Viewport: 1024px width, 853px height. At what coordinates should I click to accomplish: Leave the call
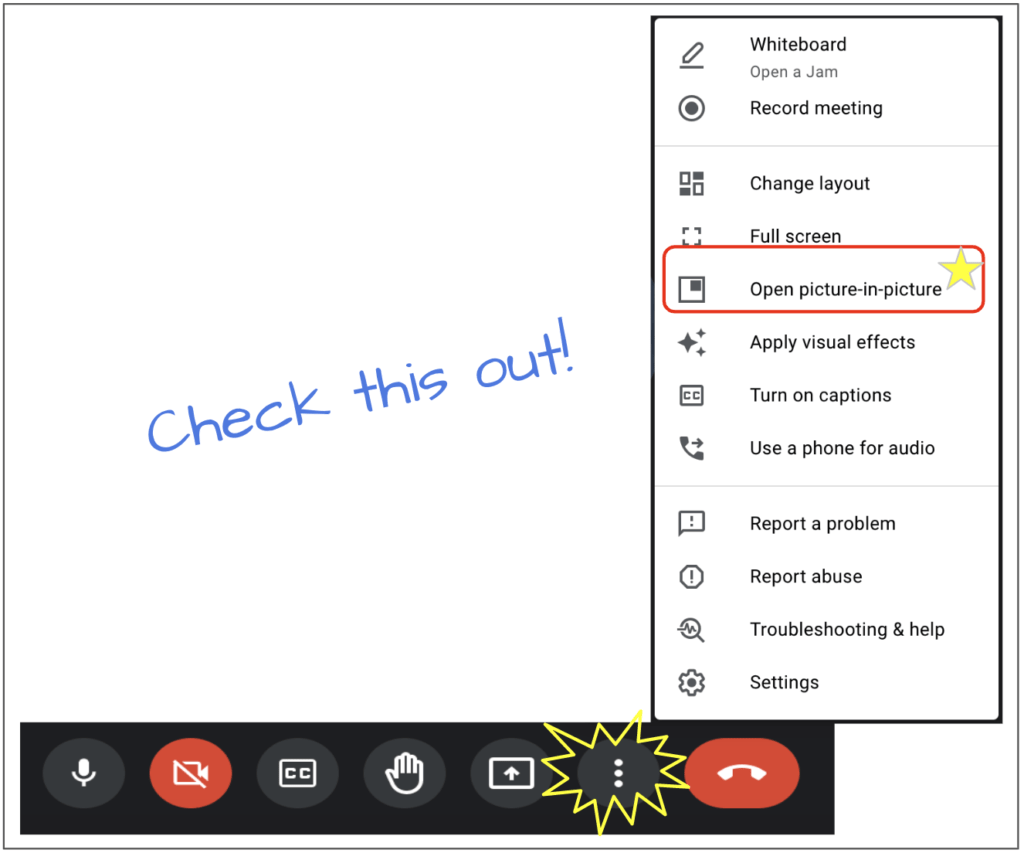click(x=741, y=772)
